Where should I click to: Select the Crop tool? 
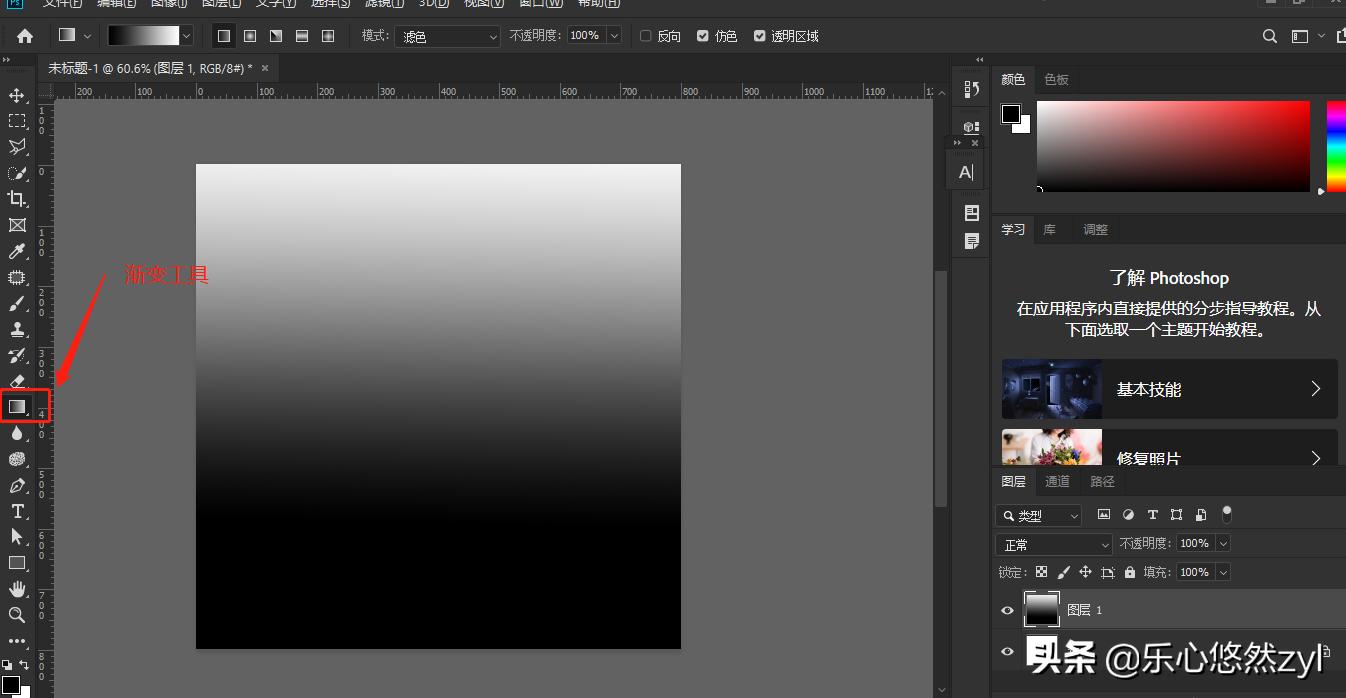[x=17, y=199]
